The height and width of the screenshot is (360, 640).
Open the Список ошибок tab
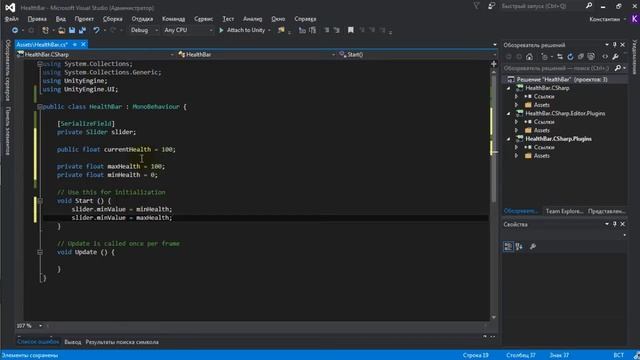click(x=38, y=342)
